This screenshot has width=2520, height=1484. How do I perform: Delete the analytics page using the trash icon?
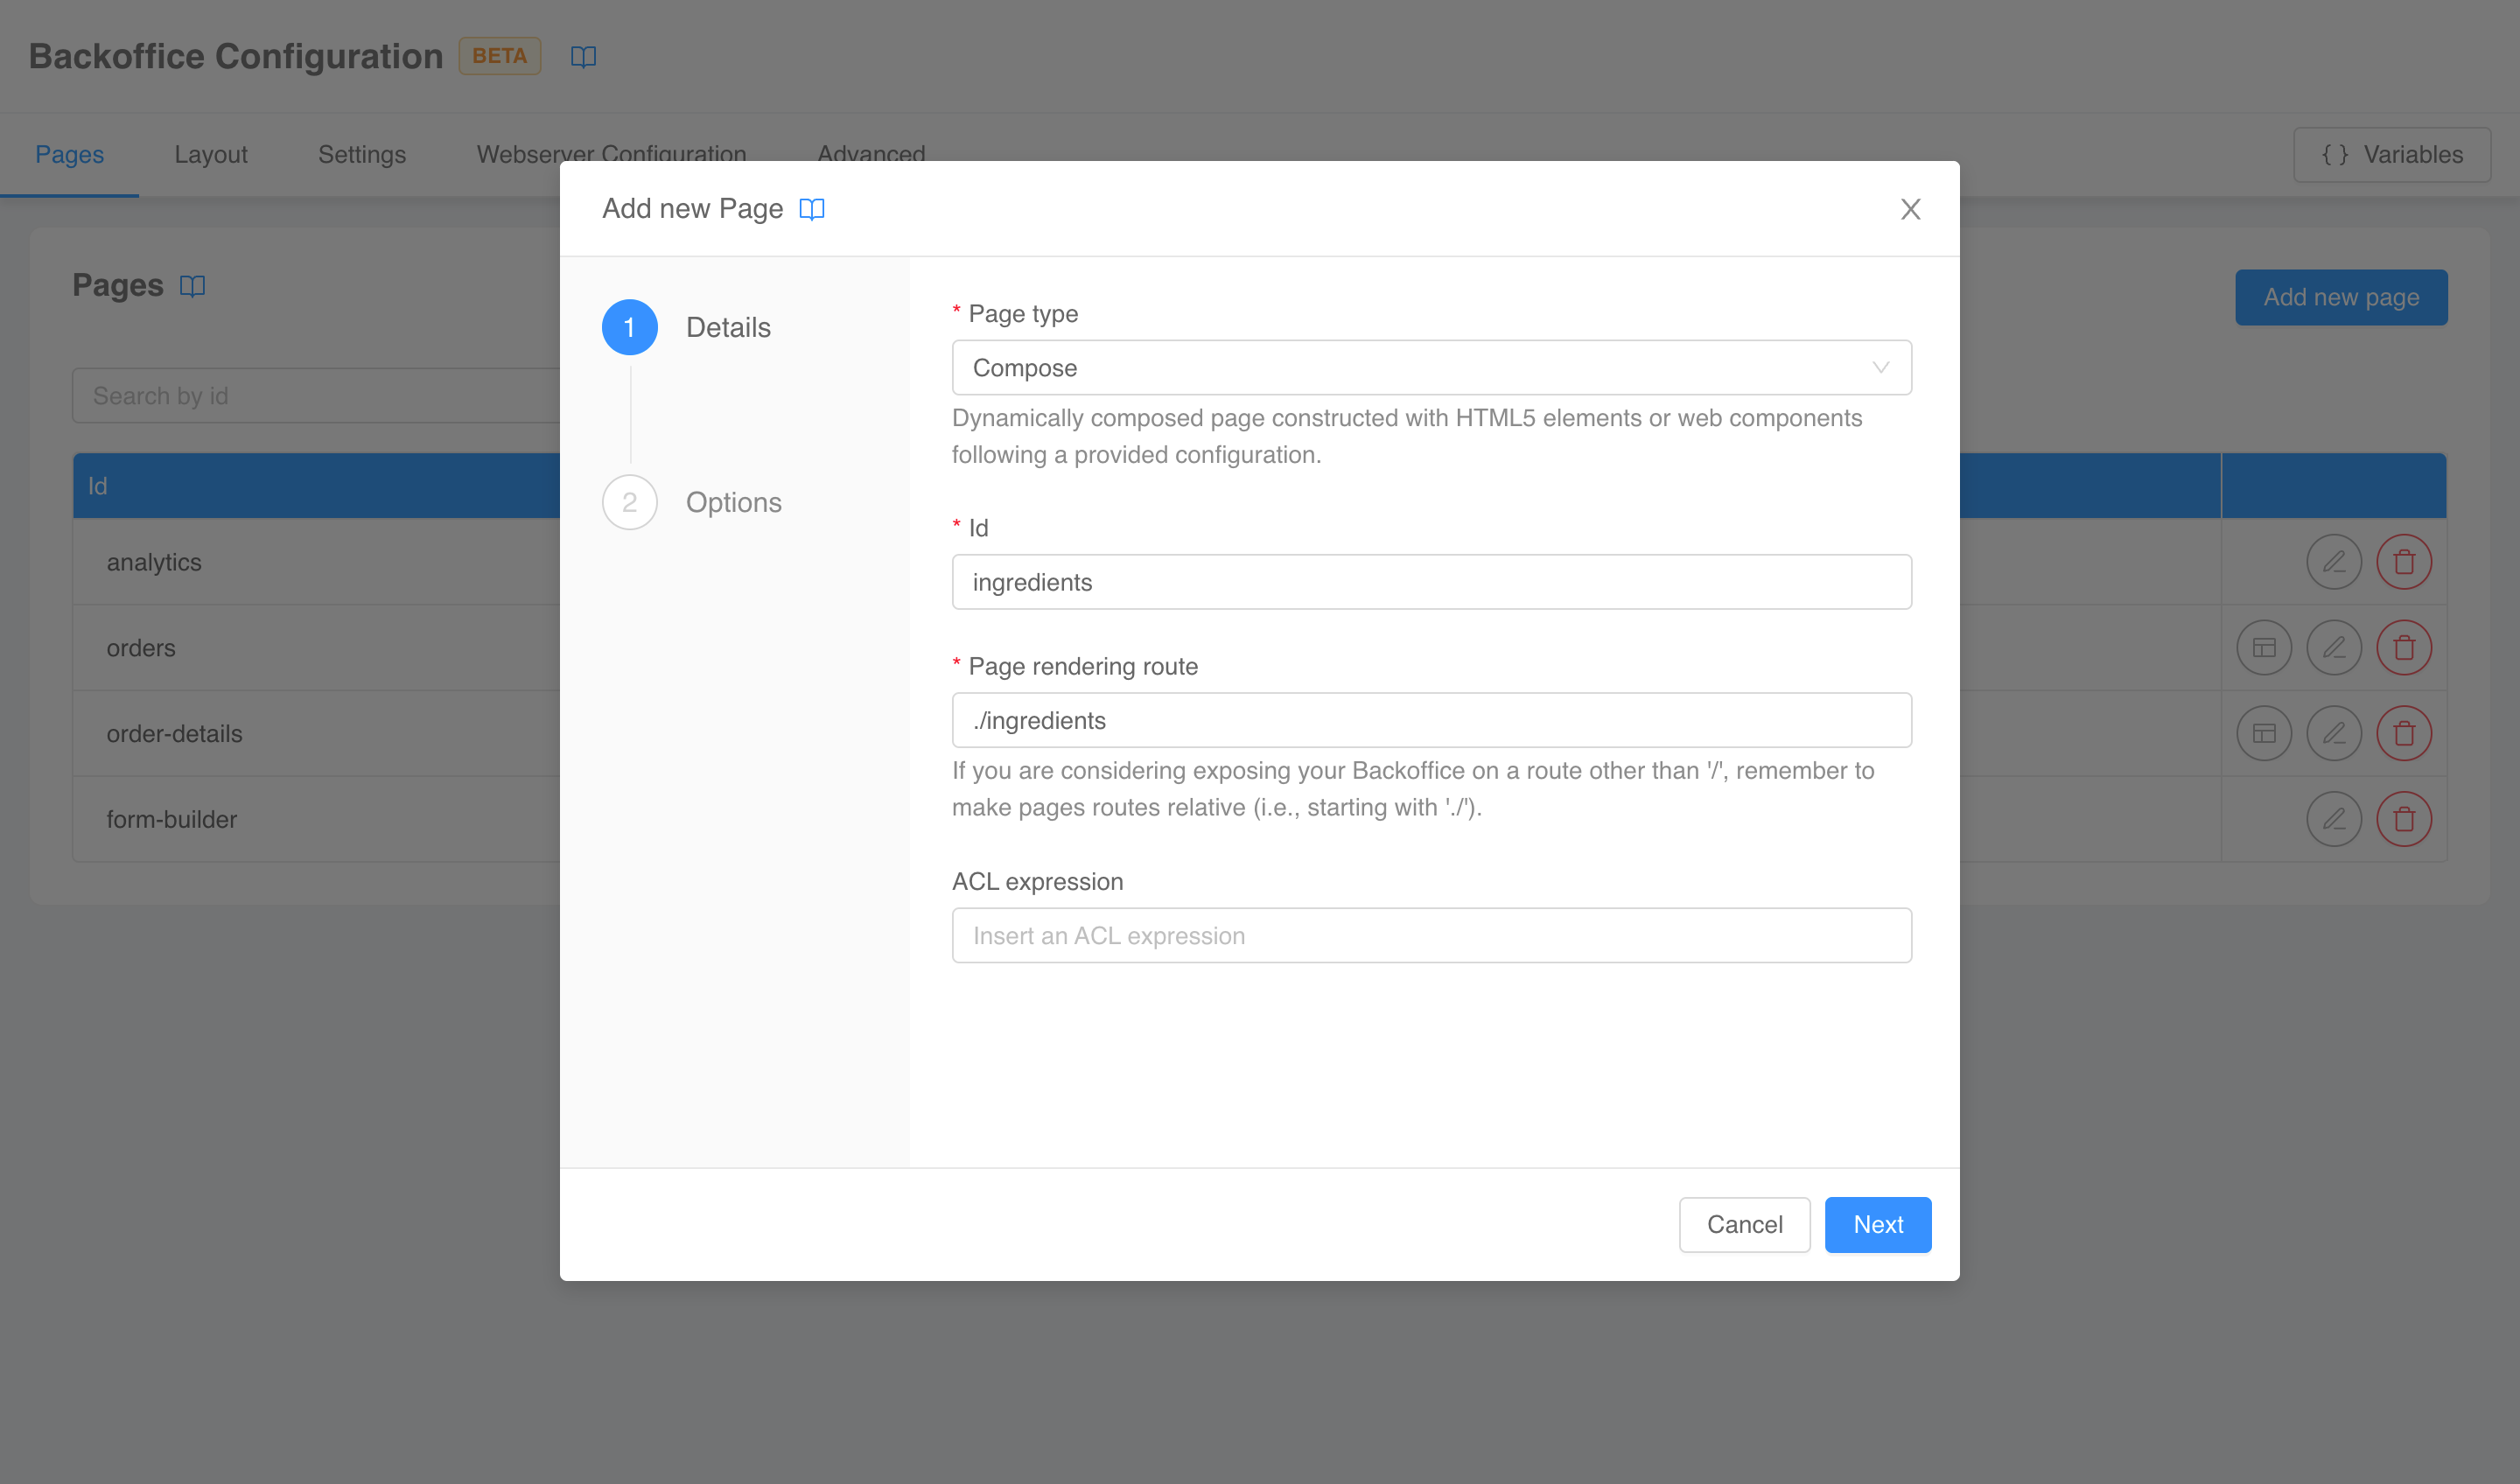pyautogui.click(x=2405, y=561)
